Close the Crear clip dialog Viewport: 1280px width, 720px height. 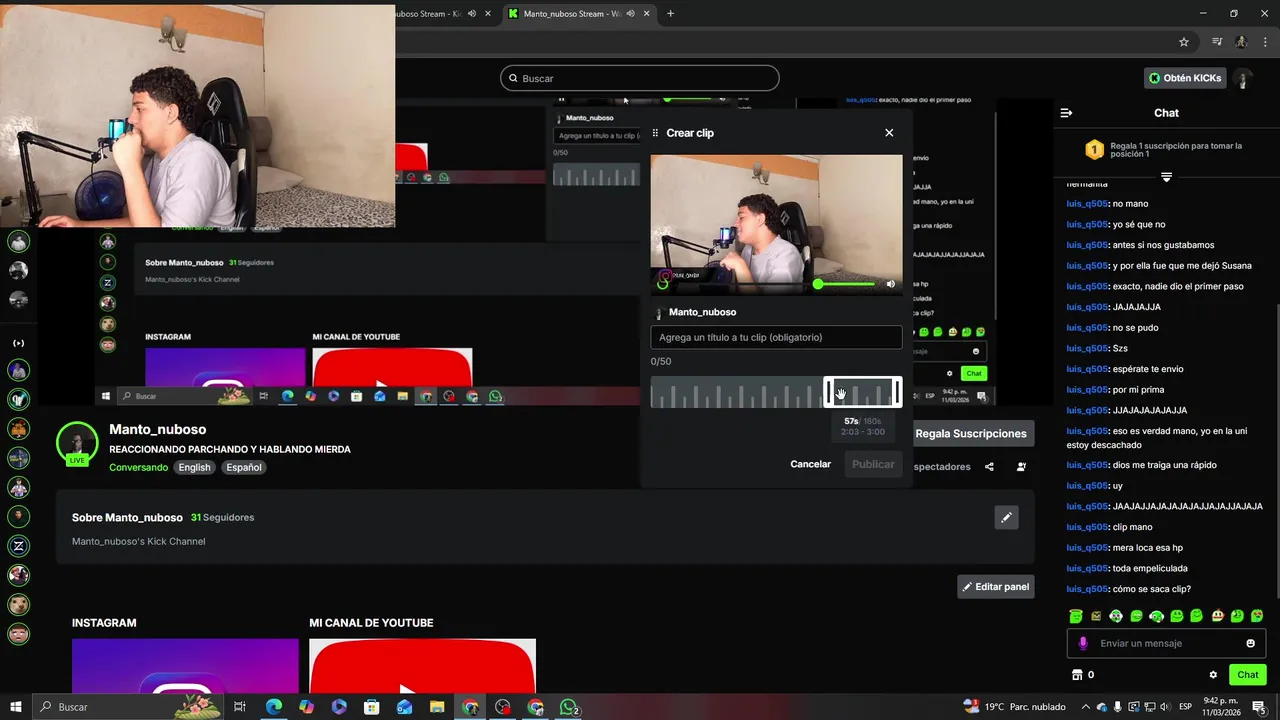pos(889,133)
